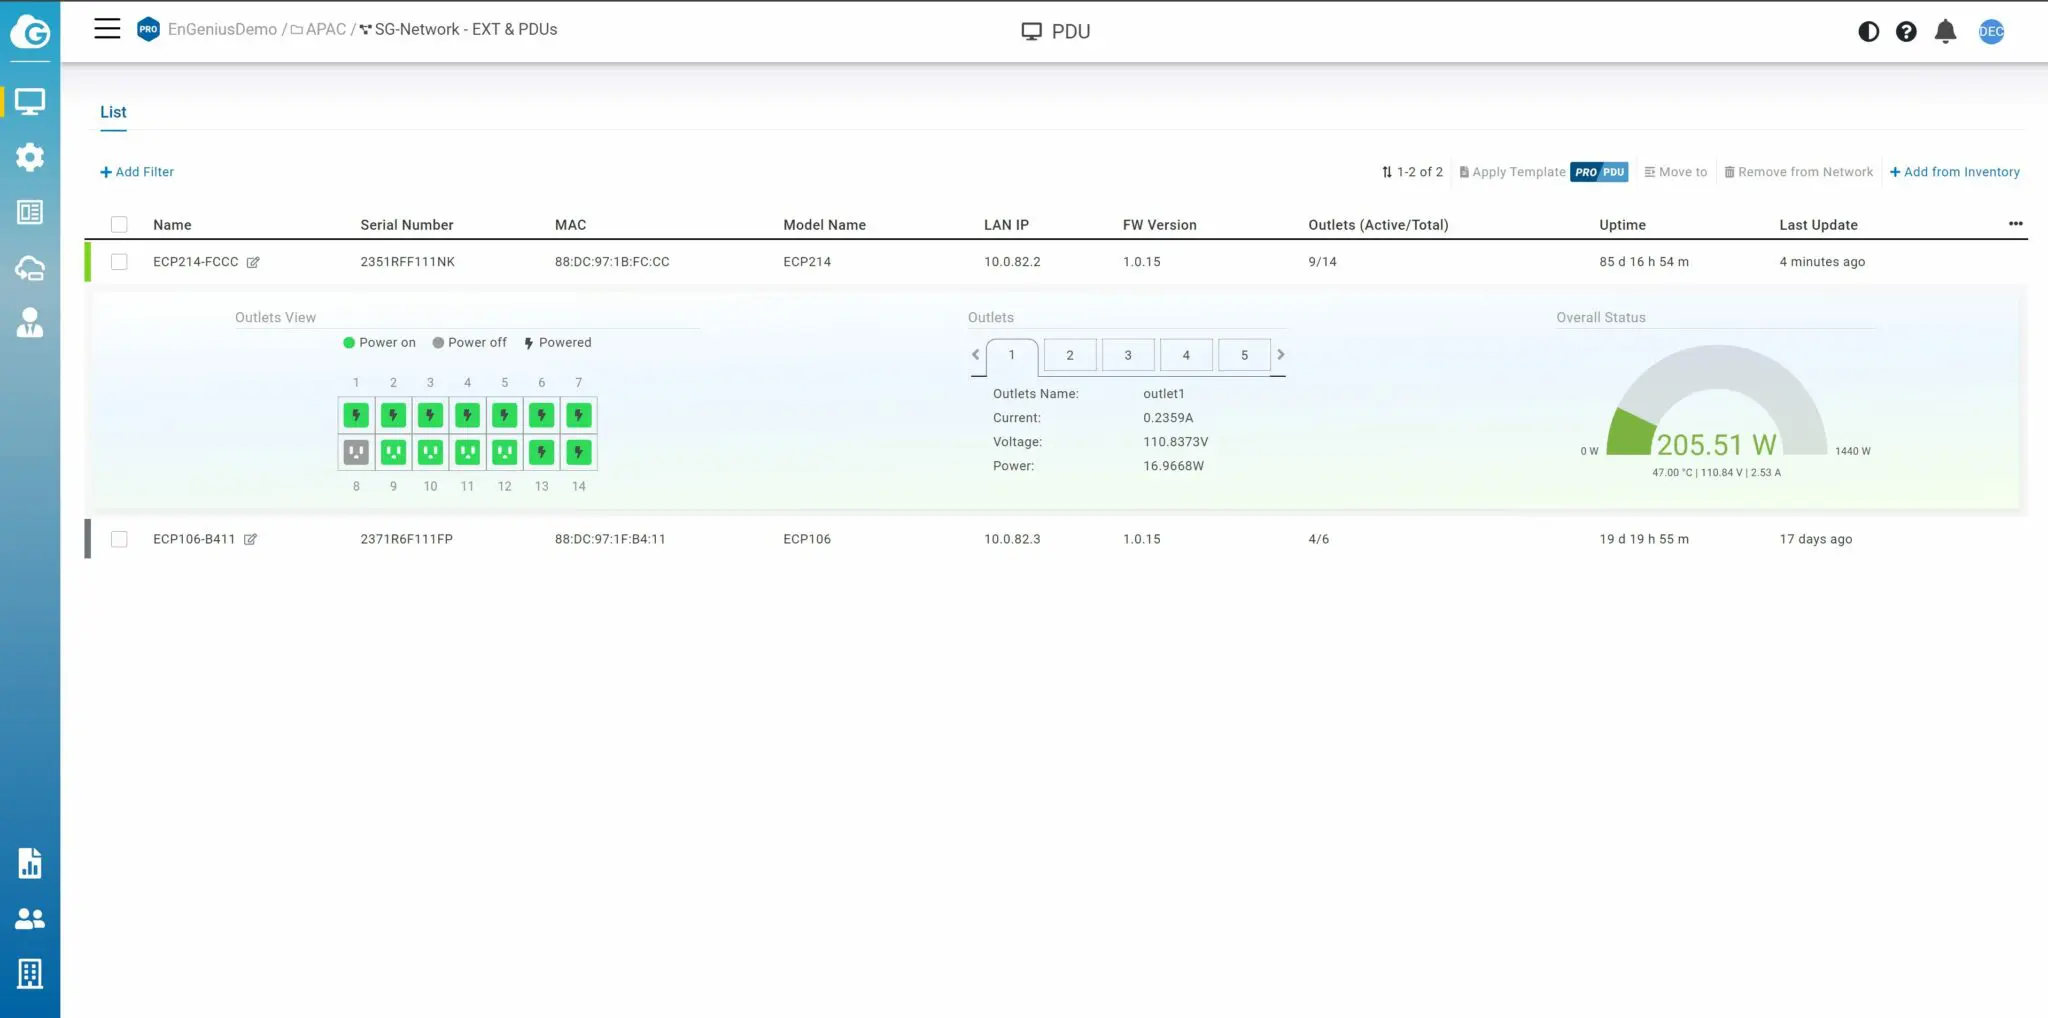
Task: Open the cloud sync sidebar icon
Action: click(30, 267)
